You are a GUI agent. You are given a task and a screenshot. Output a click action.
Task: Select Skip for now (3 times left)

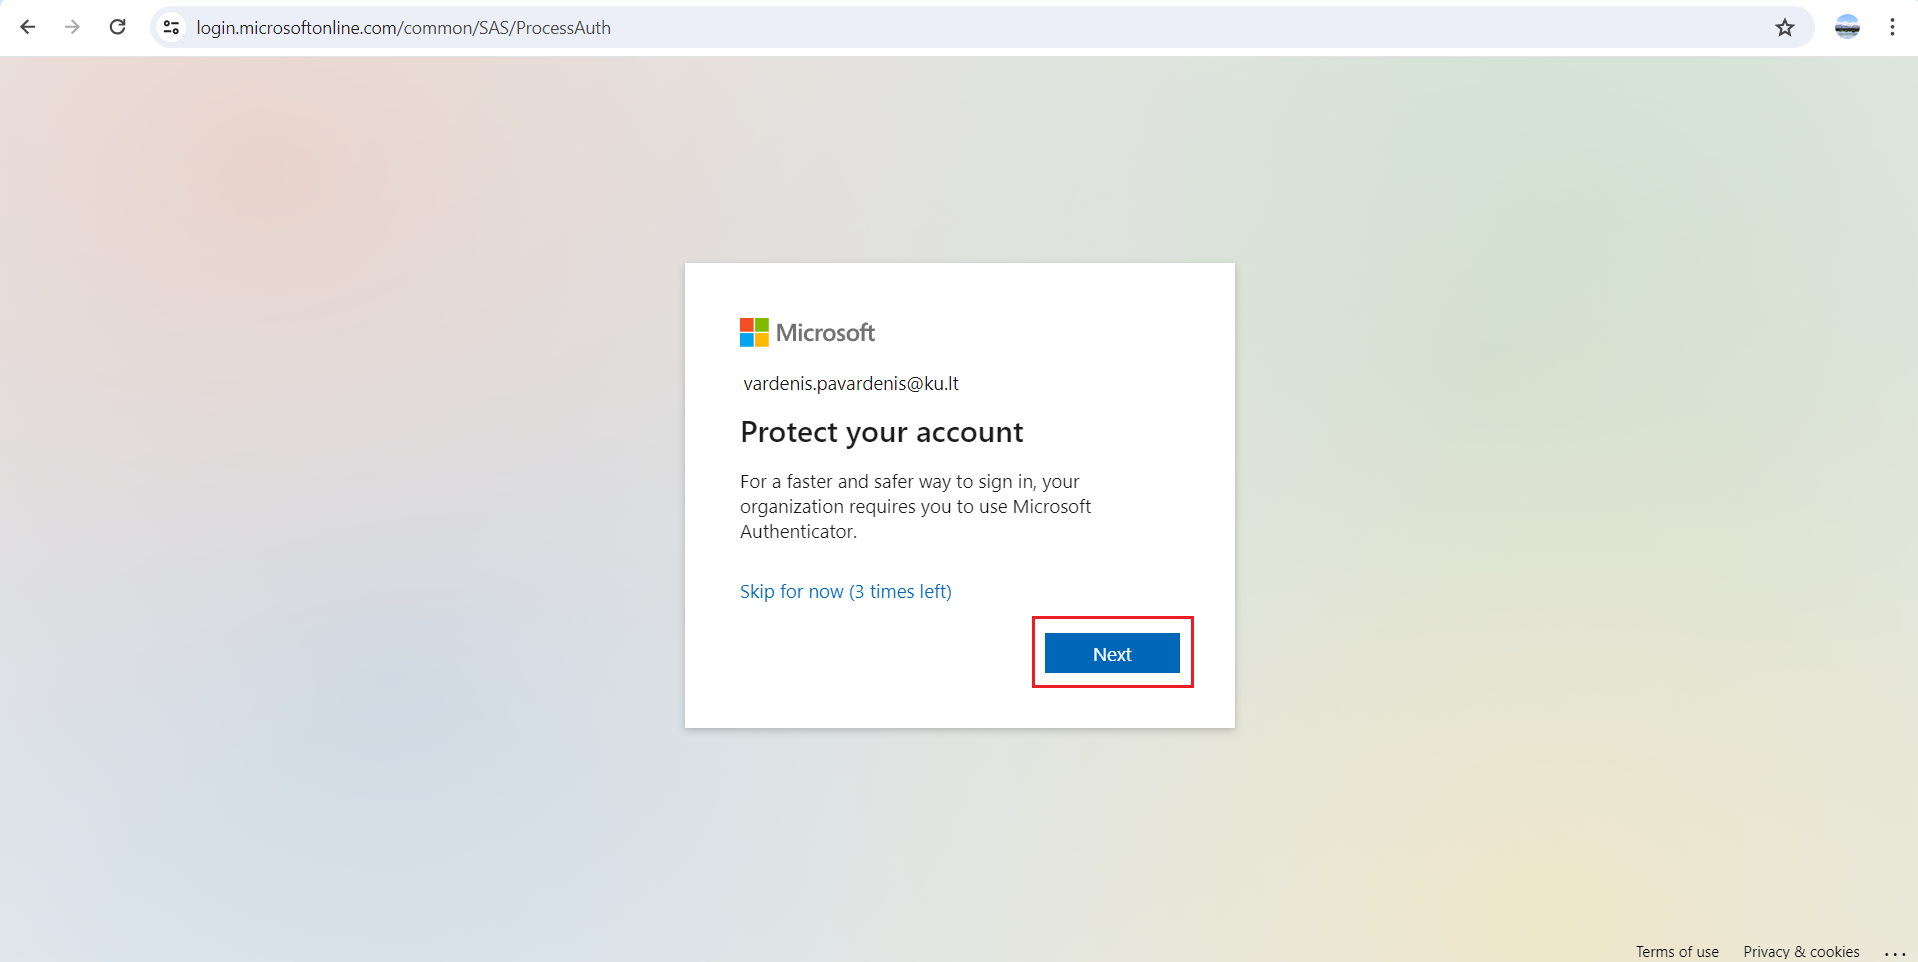click(845, 591)
